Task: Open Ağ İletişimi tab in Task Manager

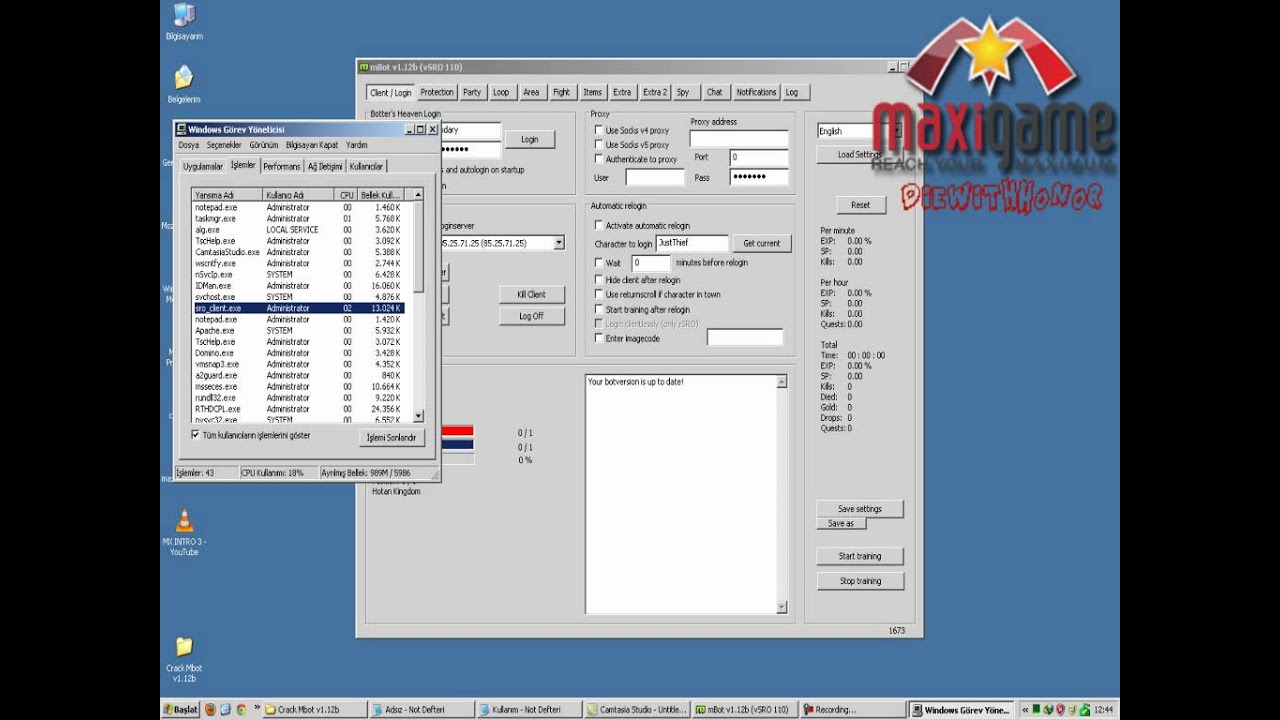Action: coord(325,166)
